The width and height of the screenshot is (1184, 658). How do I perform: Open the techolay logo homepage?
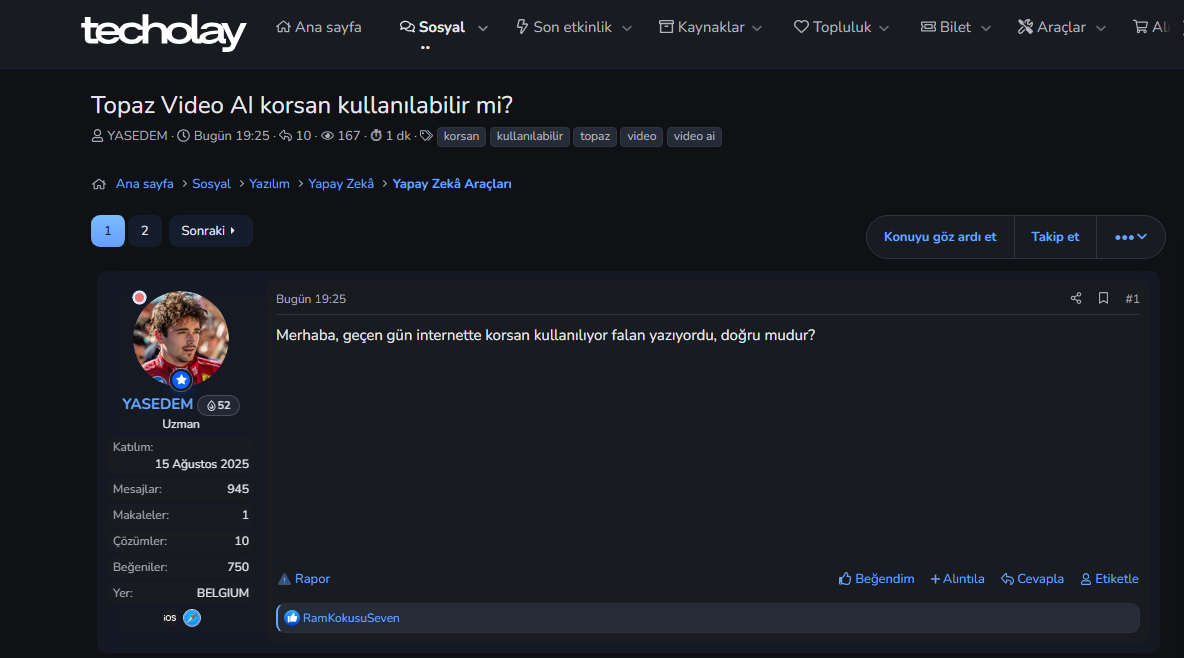(163, 32)
